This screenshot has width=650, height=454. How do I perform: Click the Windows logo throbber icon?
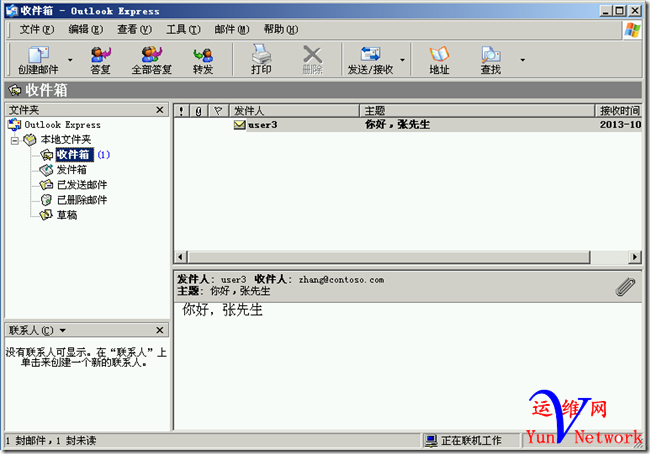[x=633, y=30]
